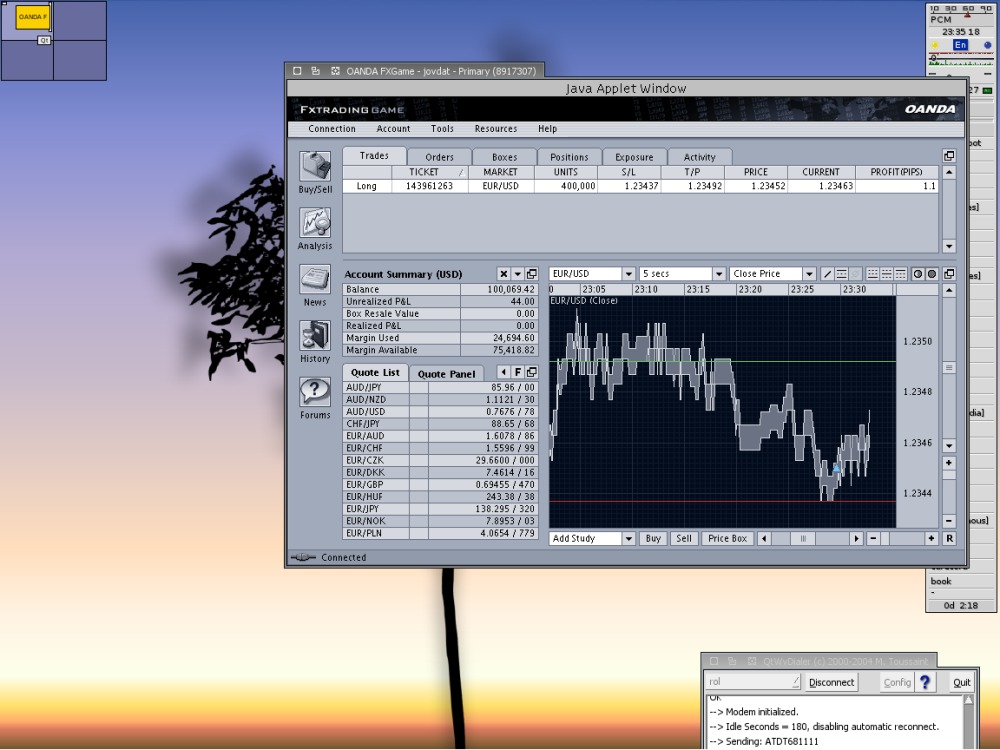Viewport: 1000px width, 750px height.
Task: Click the third grid layout icon in chart toolbar
Action: pyautogui.click(x=901, y=274)
